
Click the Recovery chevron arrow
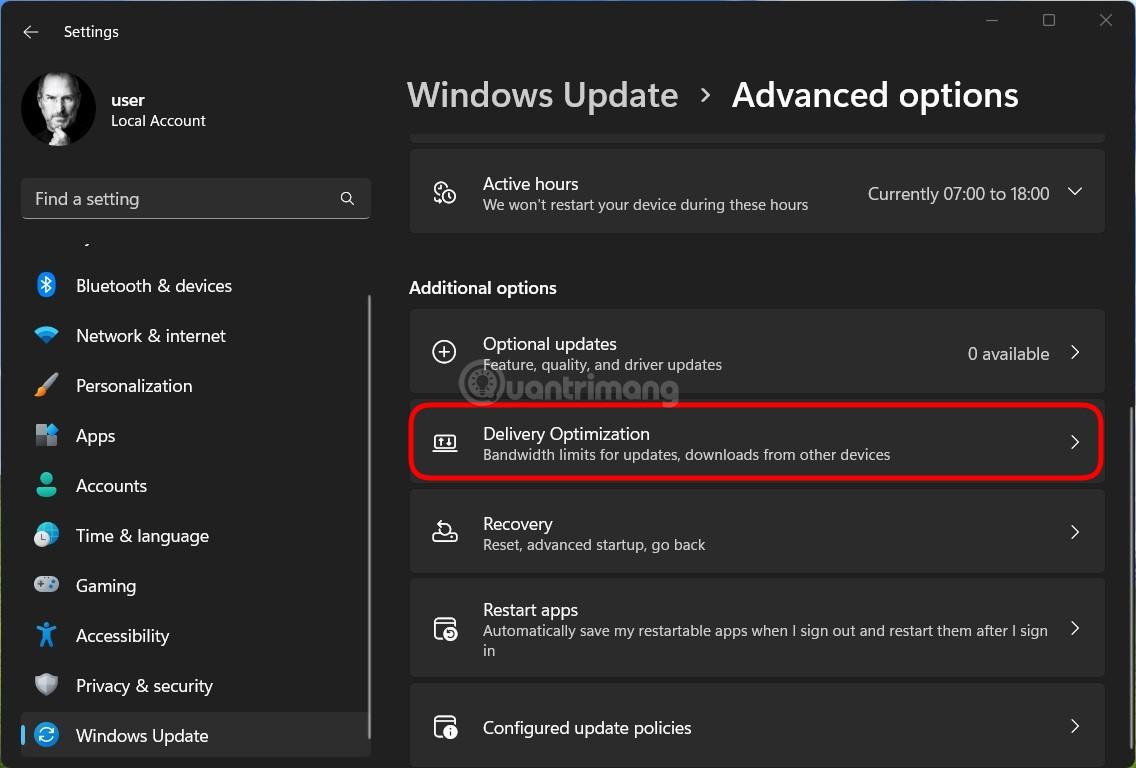1075,532
